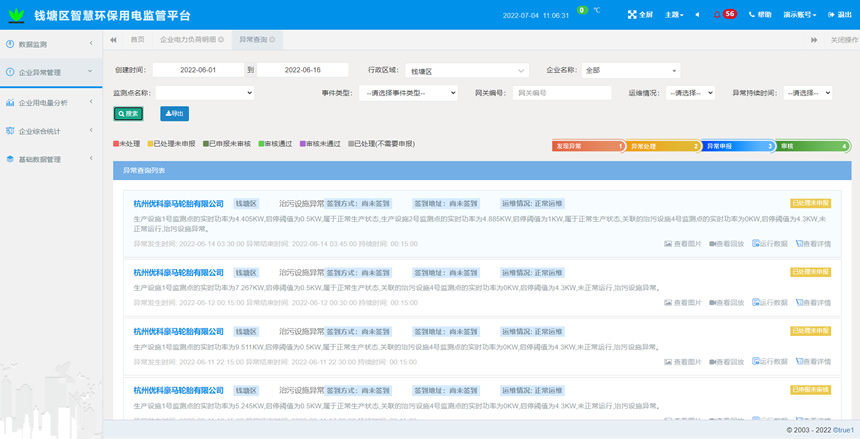Image resolution: width=860 pixels, height=439 pixels.
Task: Click the blue 导出 export button
Action: [x=173, y=114]
